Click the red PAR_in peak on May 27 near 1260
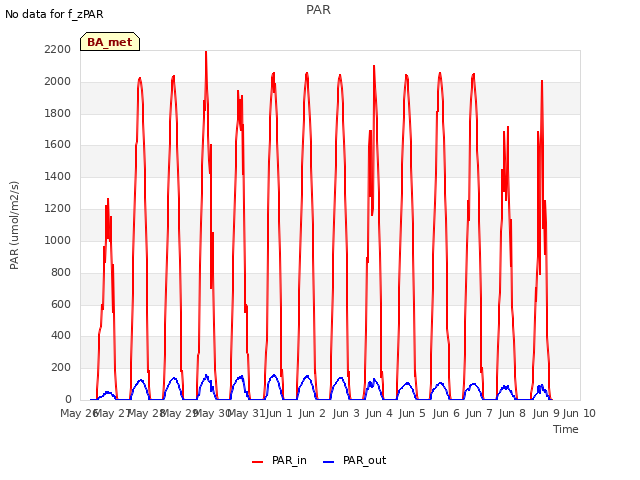This screenshot has height=480, width=640. click(x=108, y=199)
